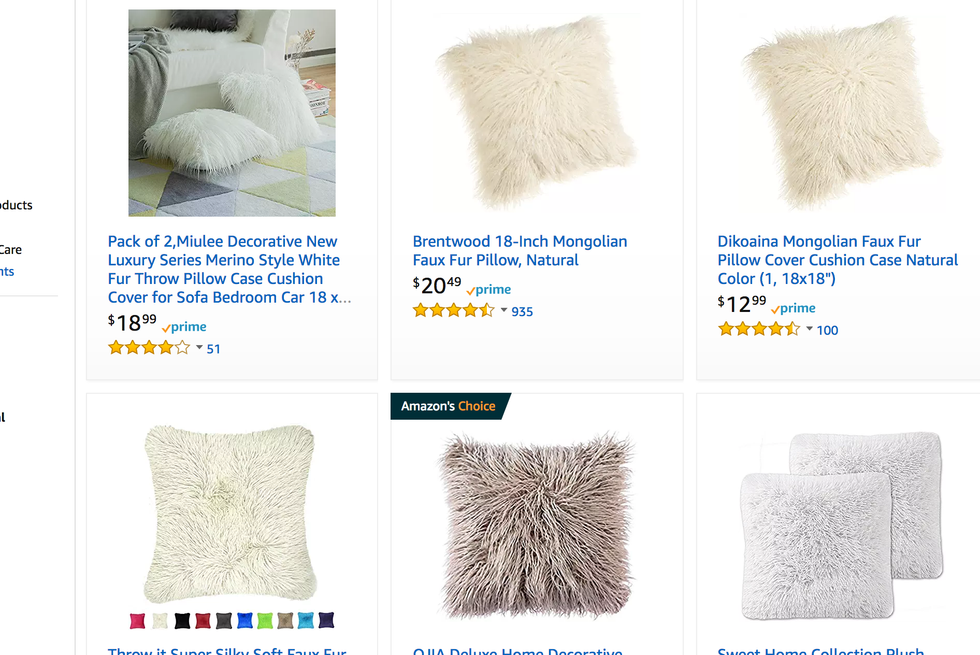Open the 935 reviews count link
The width and height of the screenshot is (980, 655).
522,311
